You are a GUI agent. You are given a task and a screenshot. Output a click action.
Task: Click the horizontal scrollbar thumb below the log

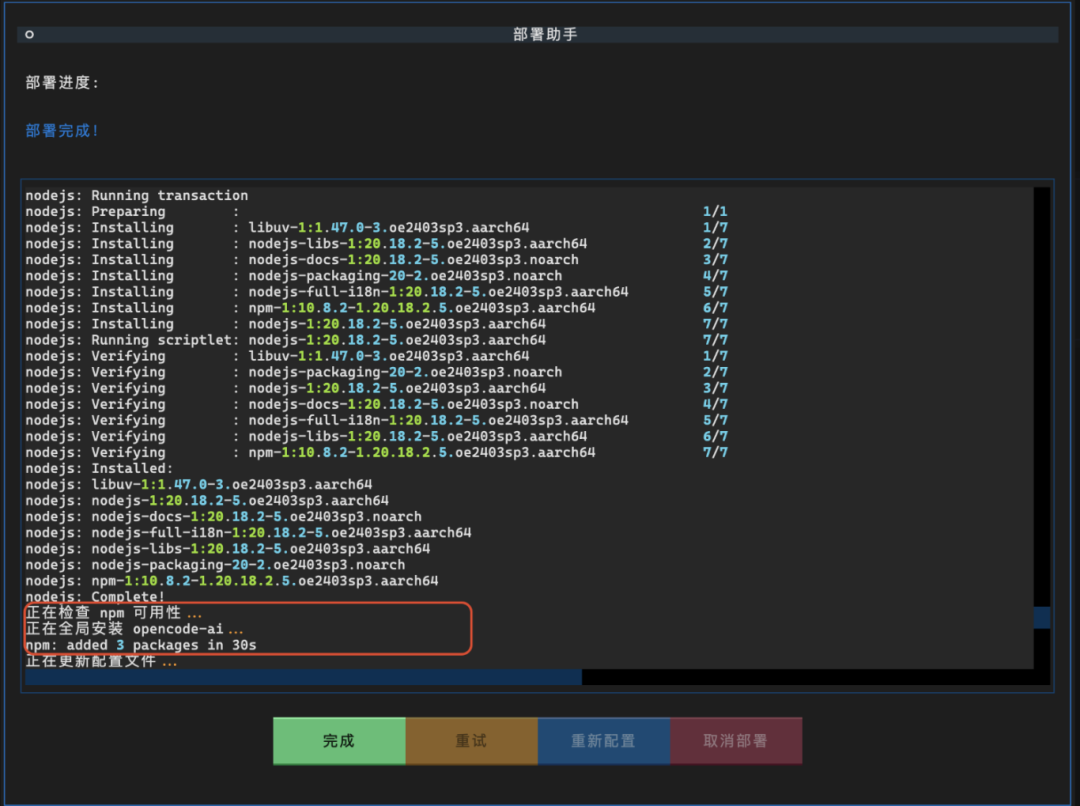point(303,677)
